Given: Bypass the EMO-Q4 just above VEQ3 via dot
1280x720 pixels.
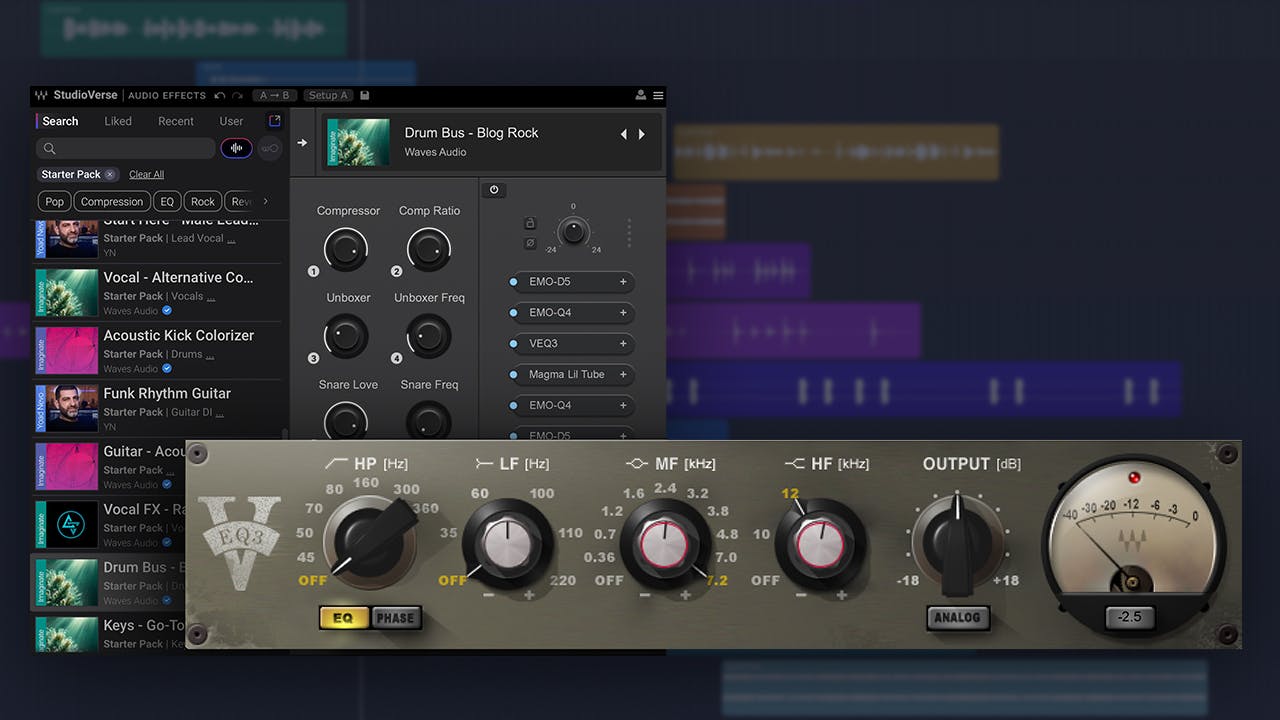Looking at the screenshot, I should coord(514,313).
